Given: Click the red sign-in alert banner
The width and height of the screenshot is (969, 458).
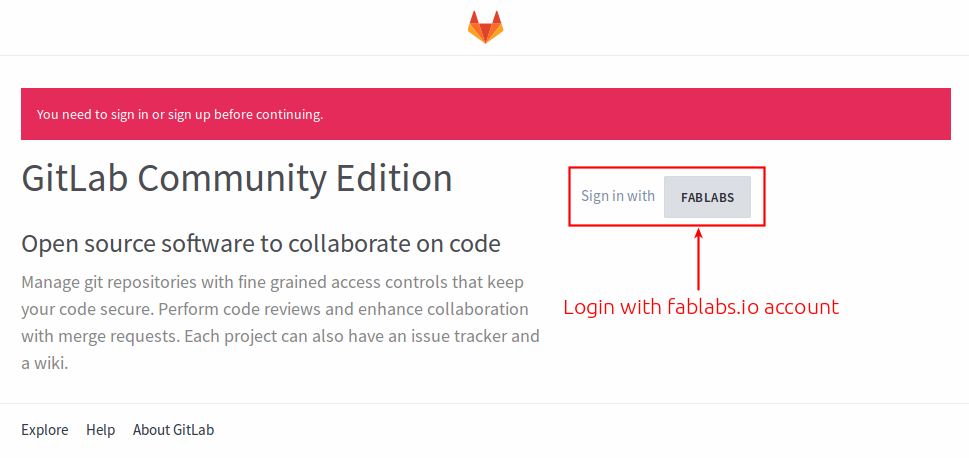Looking at the screenshot, I should (x=486, y=114).
